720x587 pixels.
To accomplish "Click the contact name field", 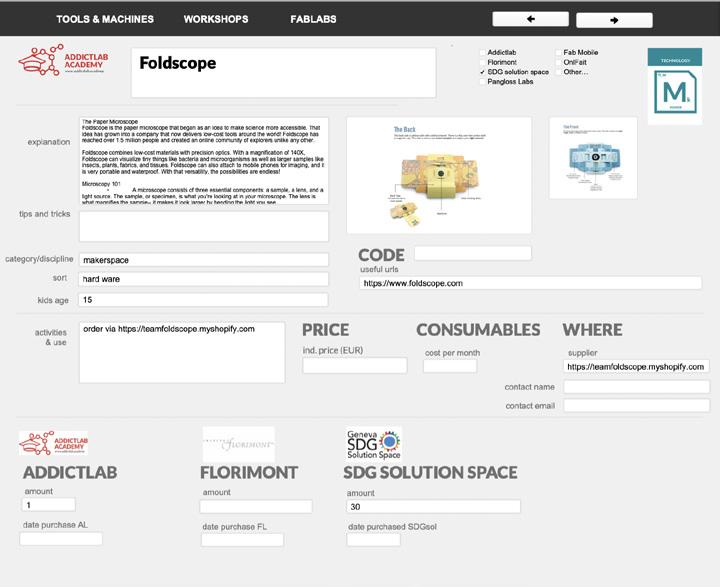I will point(636,387).
